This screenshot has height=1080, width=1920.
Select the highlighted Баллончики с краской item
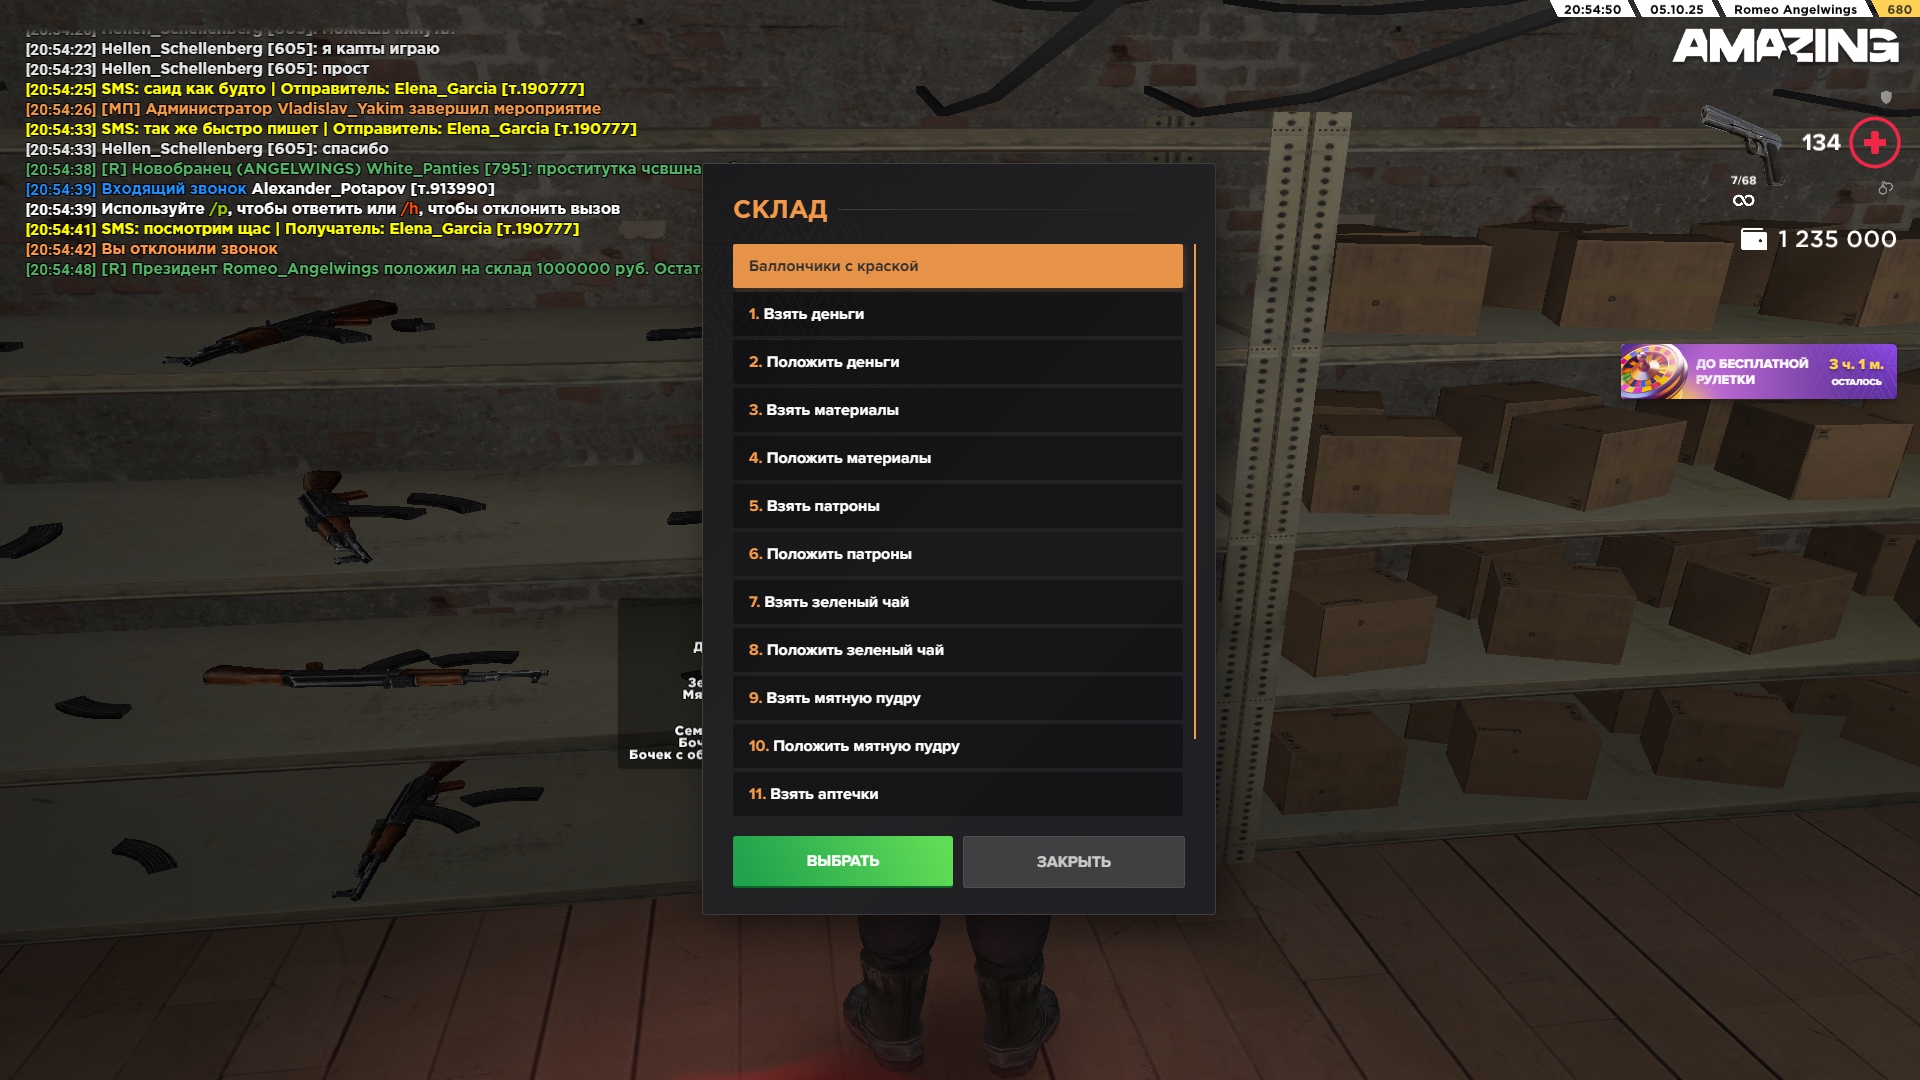[x=957, y=266]
